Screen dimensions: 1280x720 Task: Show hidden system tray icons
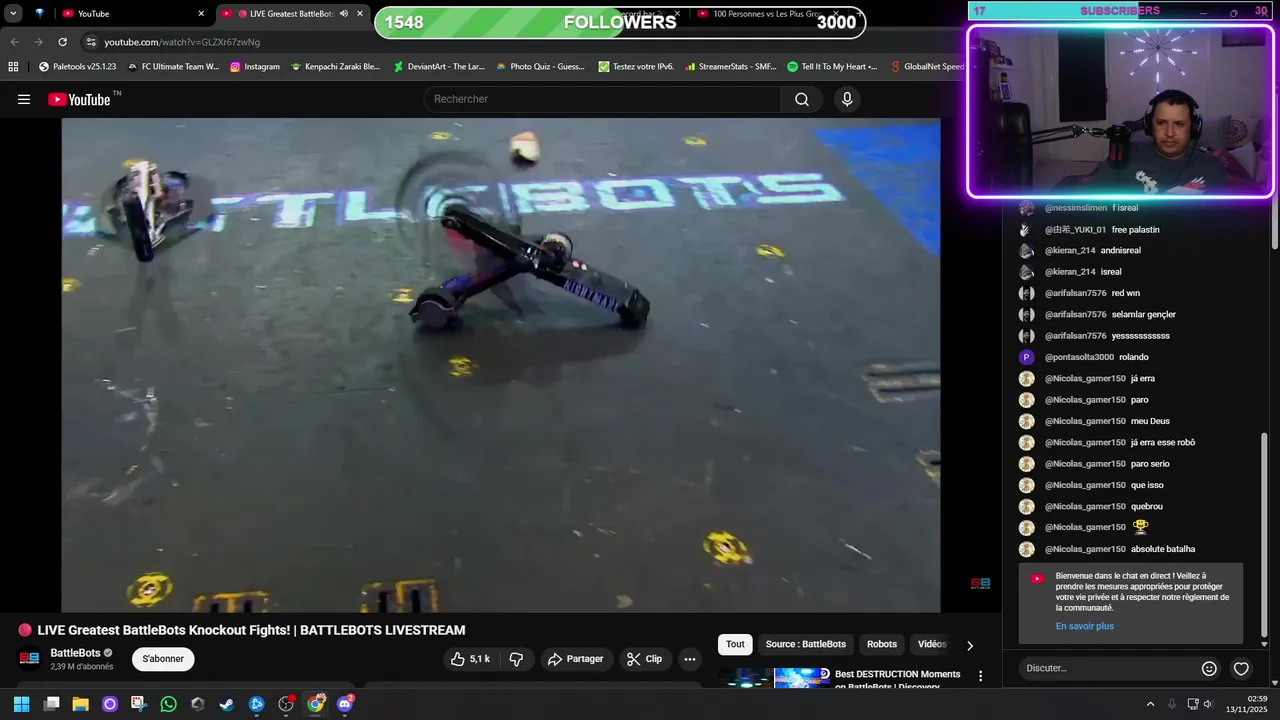pos(1150,704)
